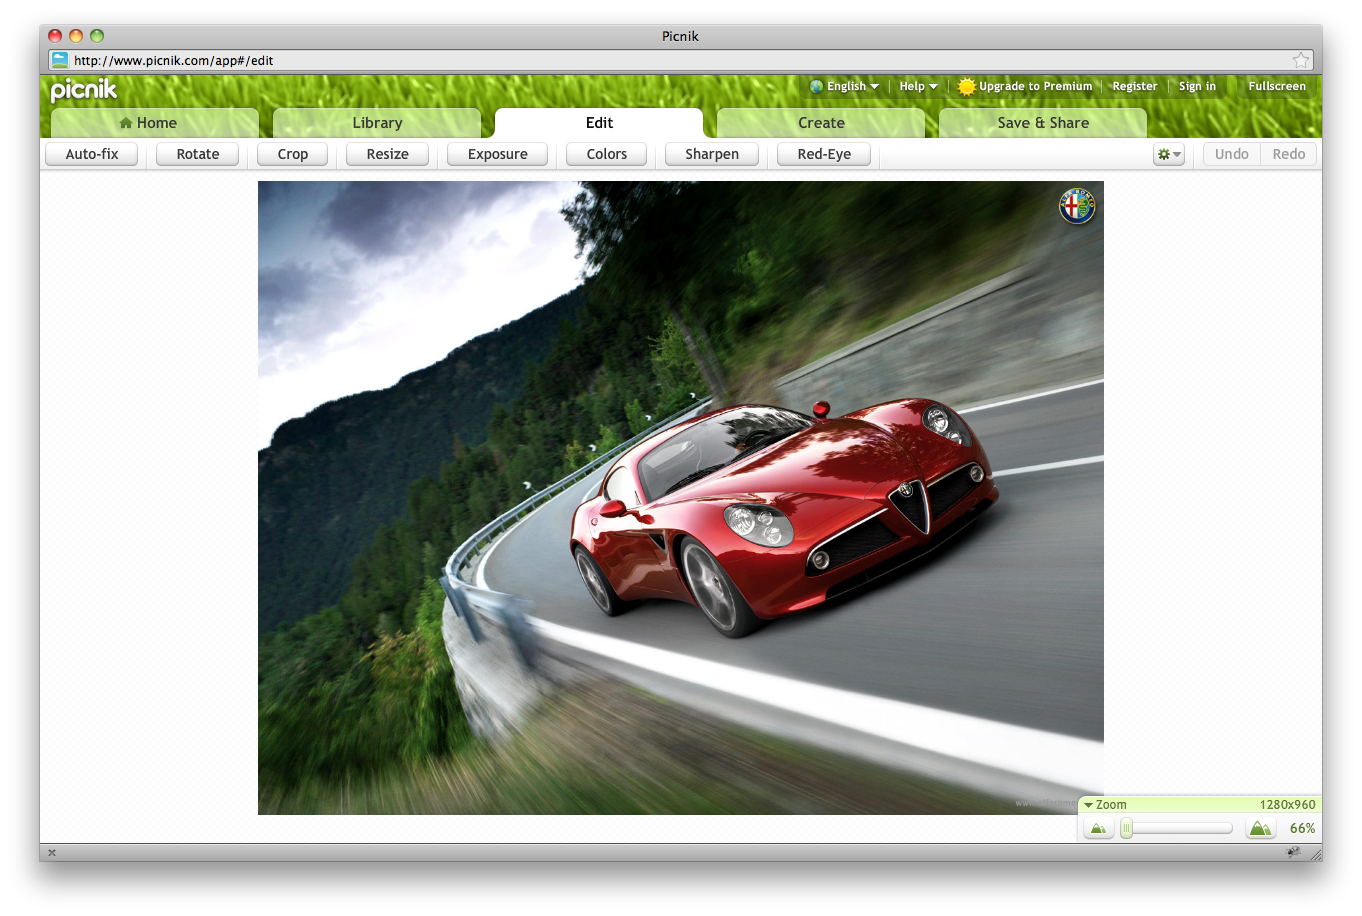Viewport: 1362px width, 916px height.
Task: Collapse the Zoom panel
Action: [x=1088, y=804]
